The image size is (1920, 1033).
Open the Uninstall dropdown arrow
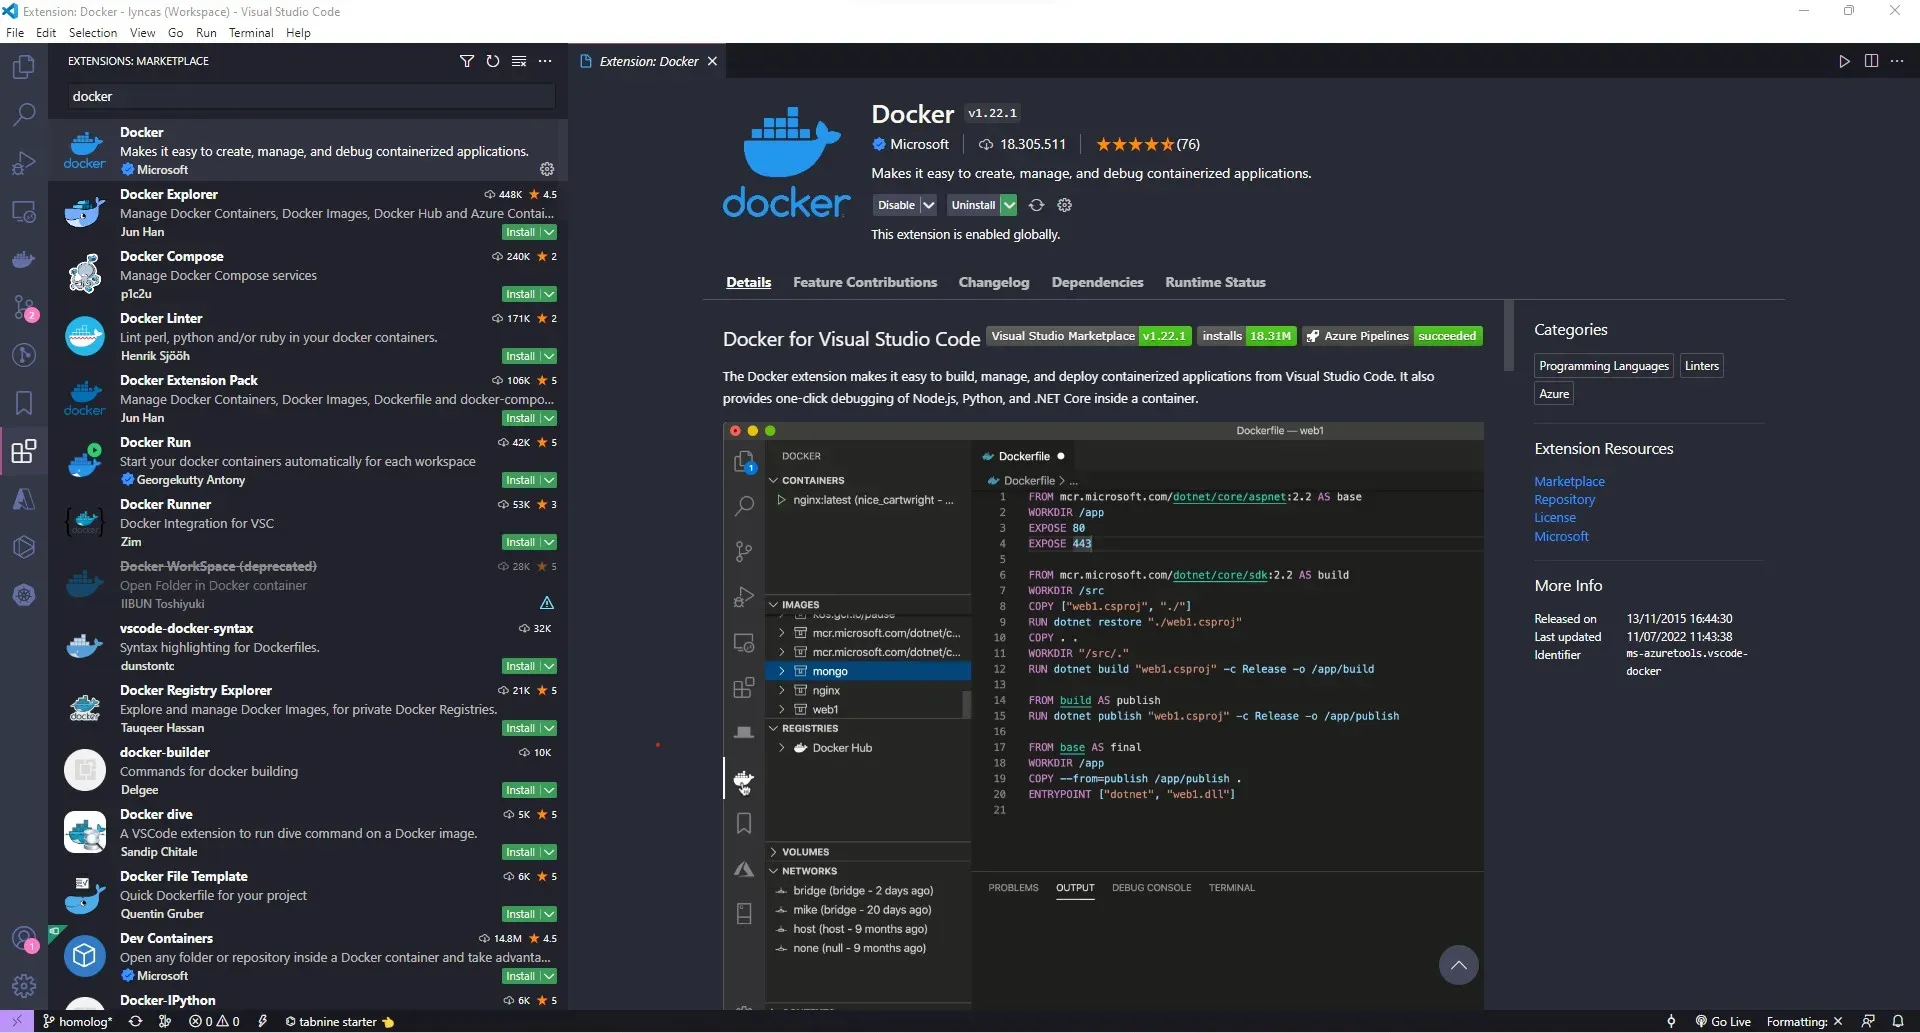point(1009,205)
